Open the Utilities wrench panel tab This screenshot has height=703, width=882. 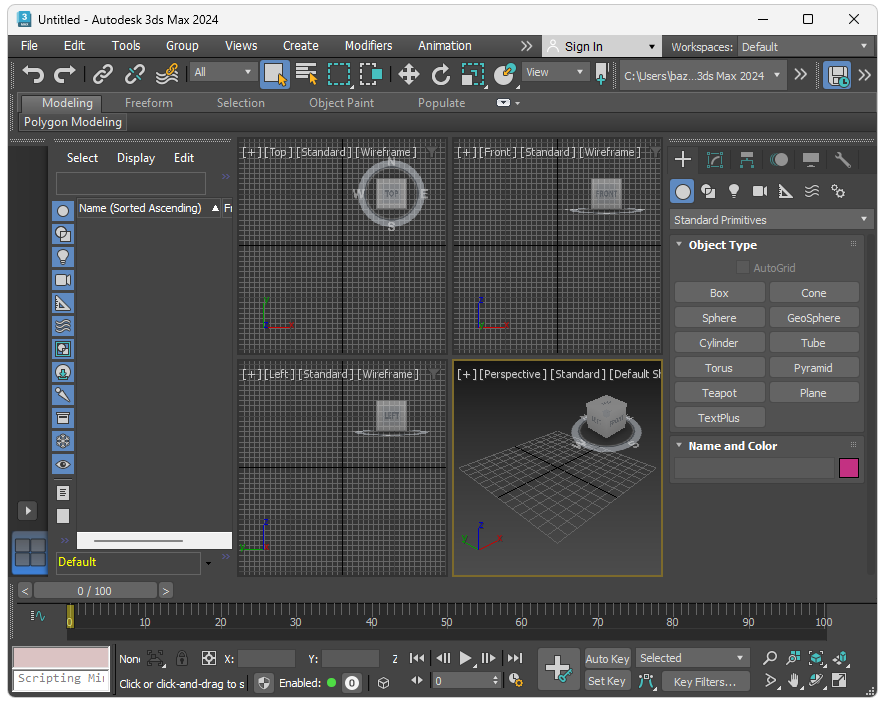coord(843,160)
